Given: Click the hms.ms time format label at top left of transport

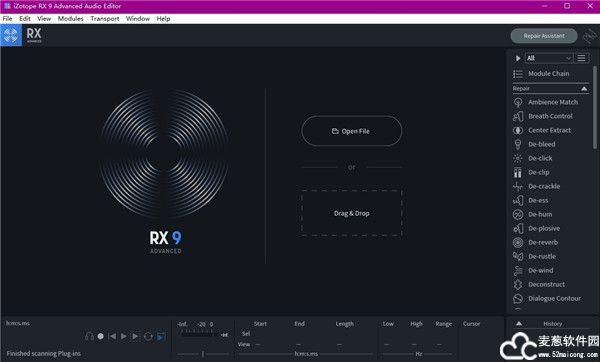Looking at the screenshot, I should [18, 323].
